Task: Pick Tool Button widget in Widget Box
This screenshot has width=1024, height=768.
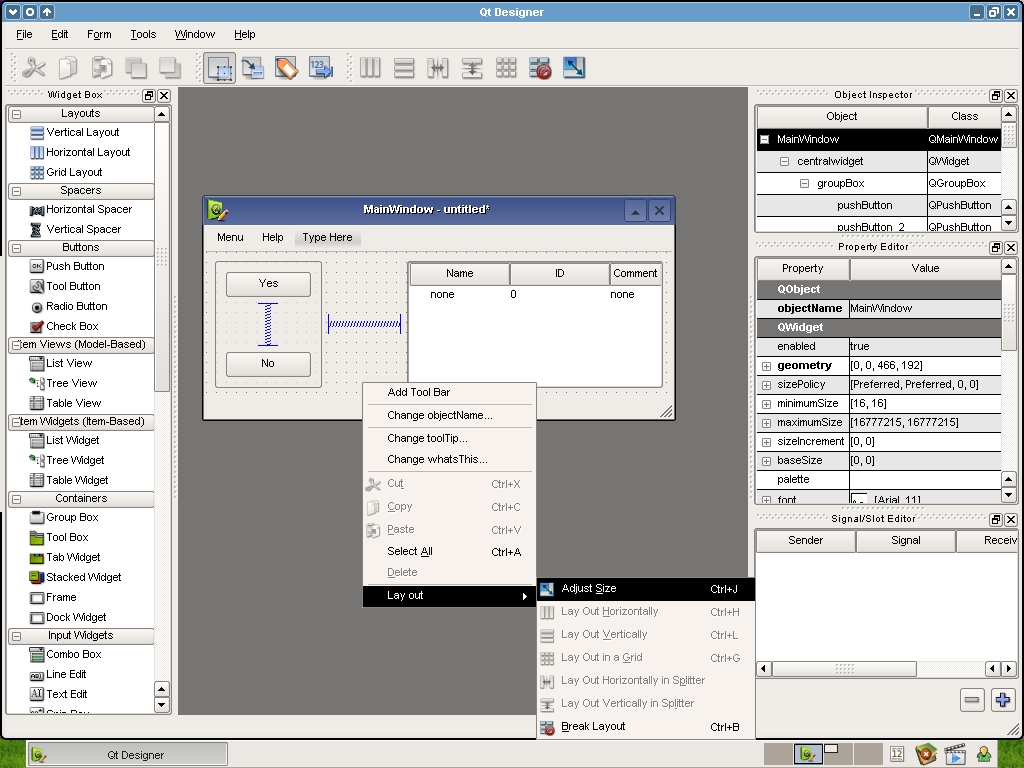Action: [x=65, y=286]
